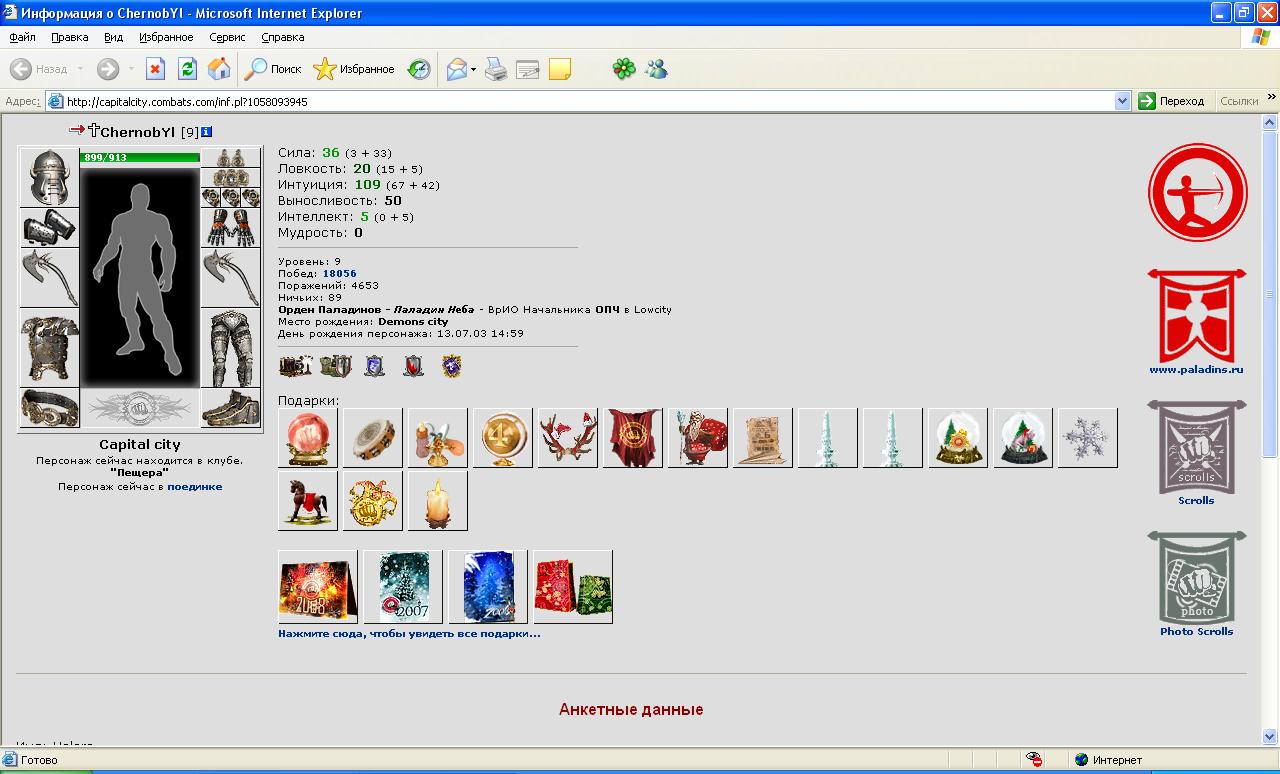1280x774 pixels.
Task: Expand the Back button history dropdown
Action: tap(80, 69)
